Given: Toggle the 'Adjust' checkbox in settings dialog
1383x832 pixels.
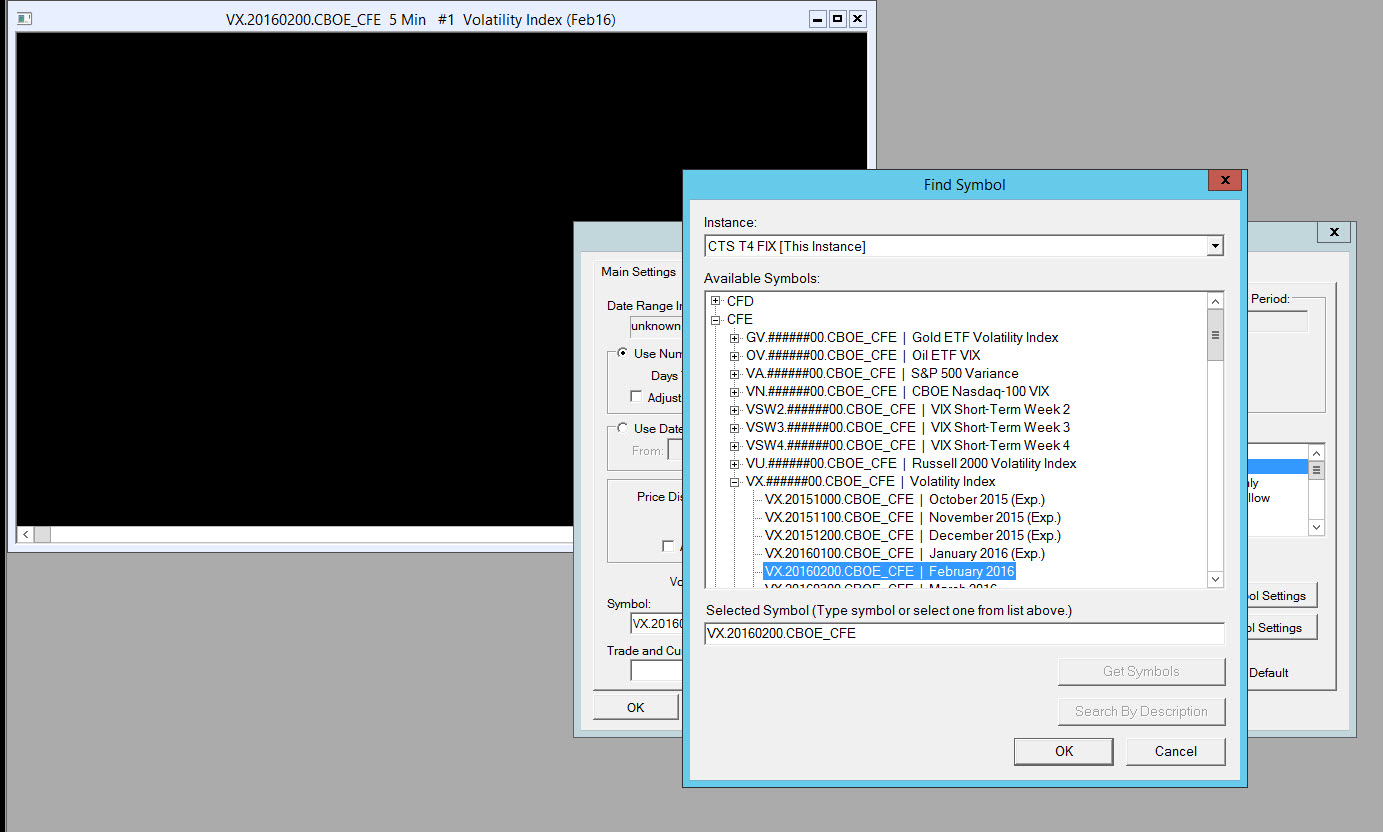Looking at the screenshot, I should [636, 397].
